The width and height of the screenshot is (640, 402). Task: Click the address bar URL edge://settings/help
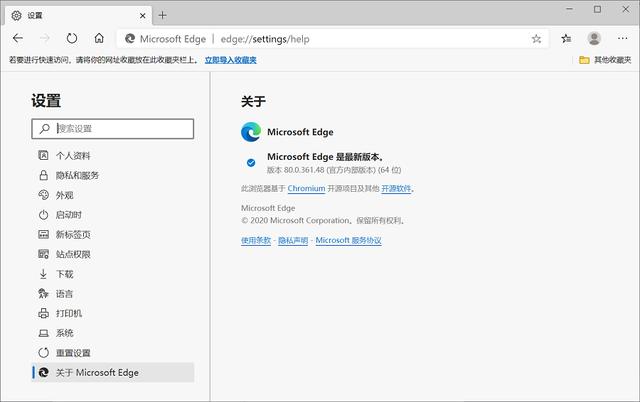pos(265,39)
